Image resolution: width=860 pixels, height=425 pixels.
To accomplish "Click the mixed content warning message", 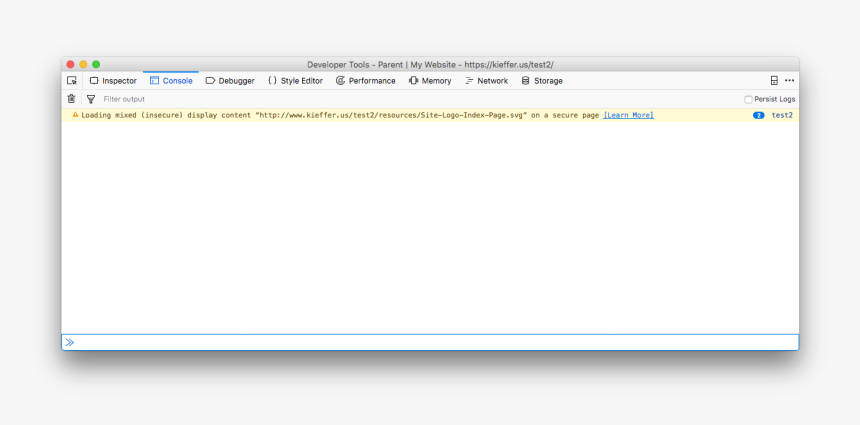I will 340,115.
